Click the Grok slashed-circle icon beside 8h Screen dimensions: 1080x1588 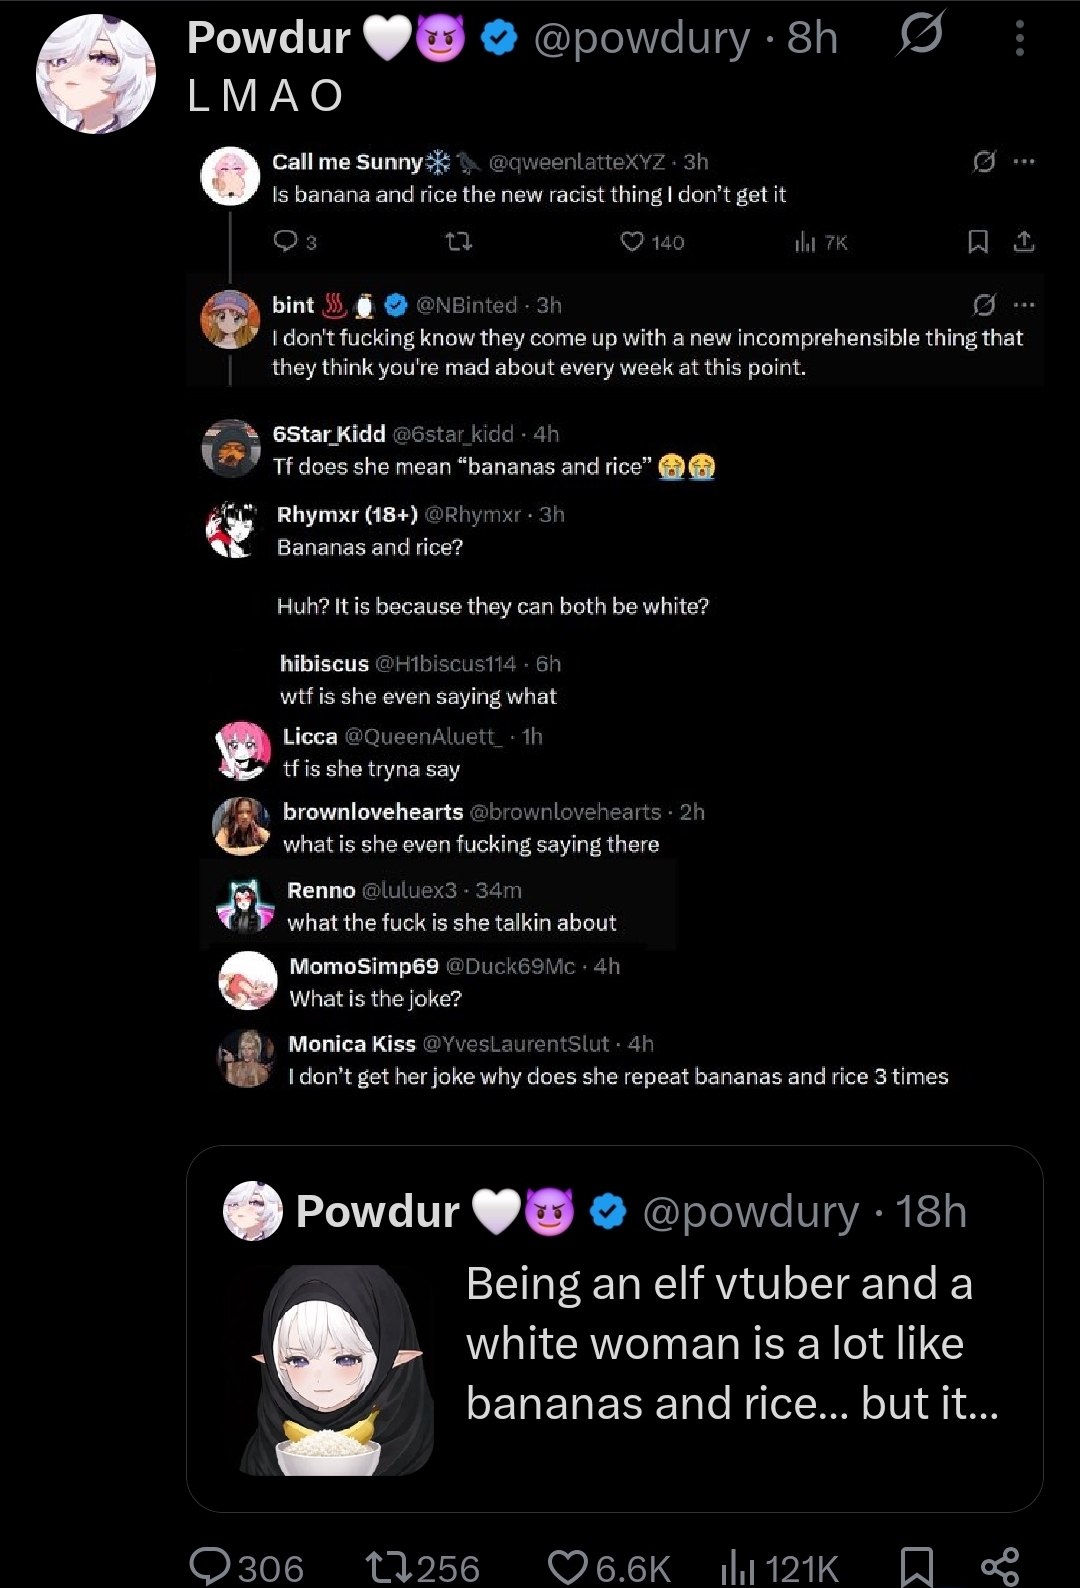[x=920, y=37]
